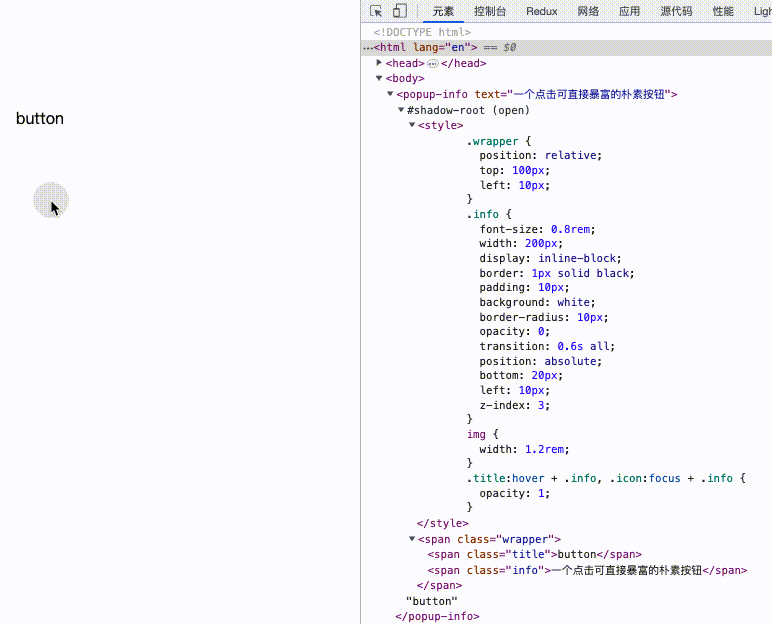Click the 'position: relative;' line
772x624 pixels.
(541, 155)
